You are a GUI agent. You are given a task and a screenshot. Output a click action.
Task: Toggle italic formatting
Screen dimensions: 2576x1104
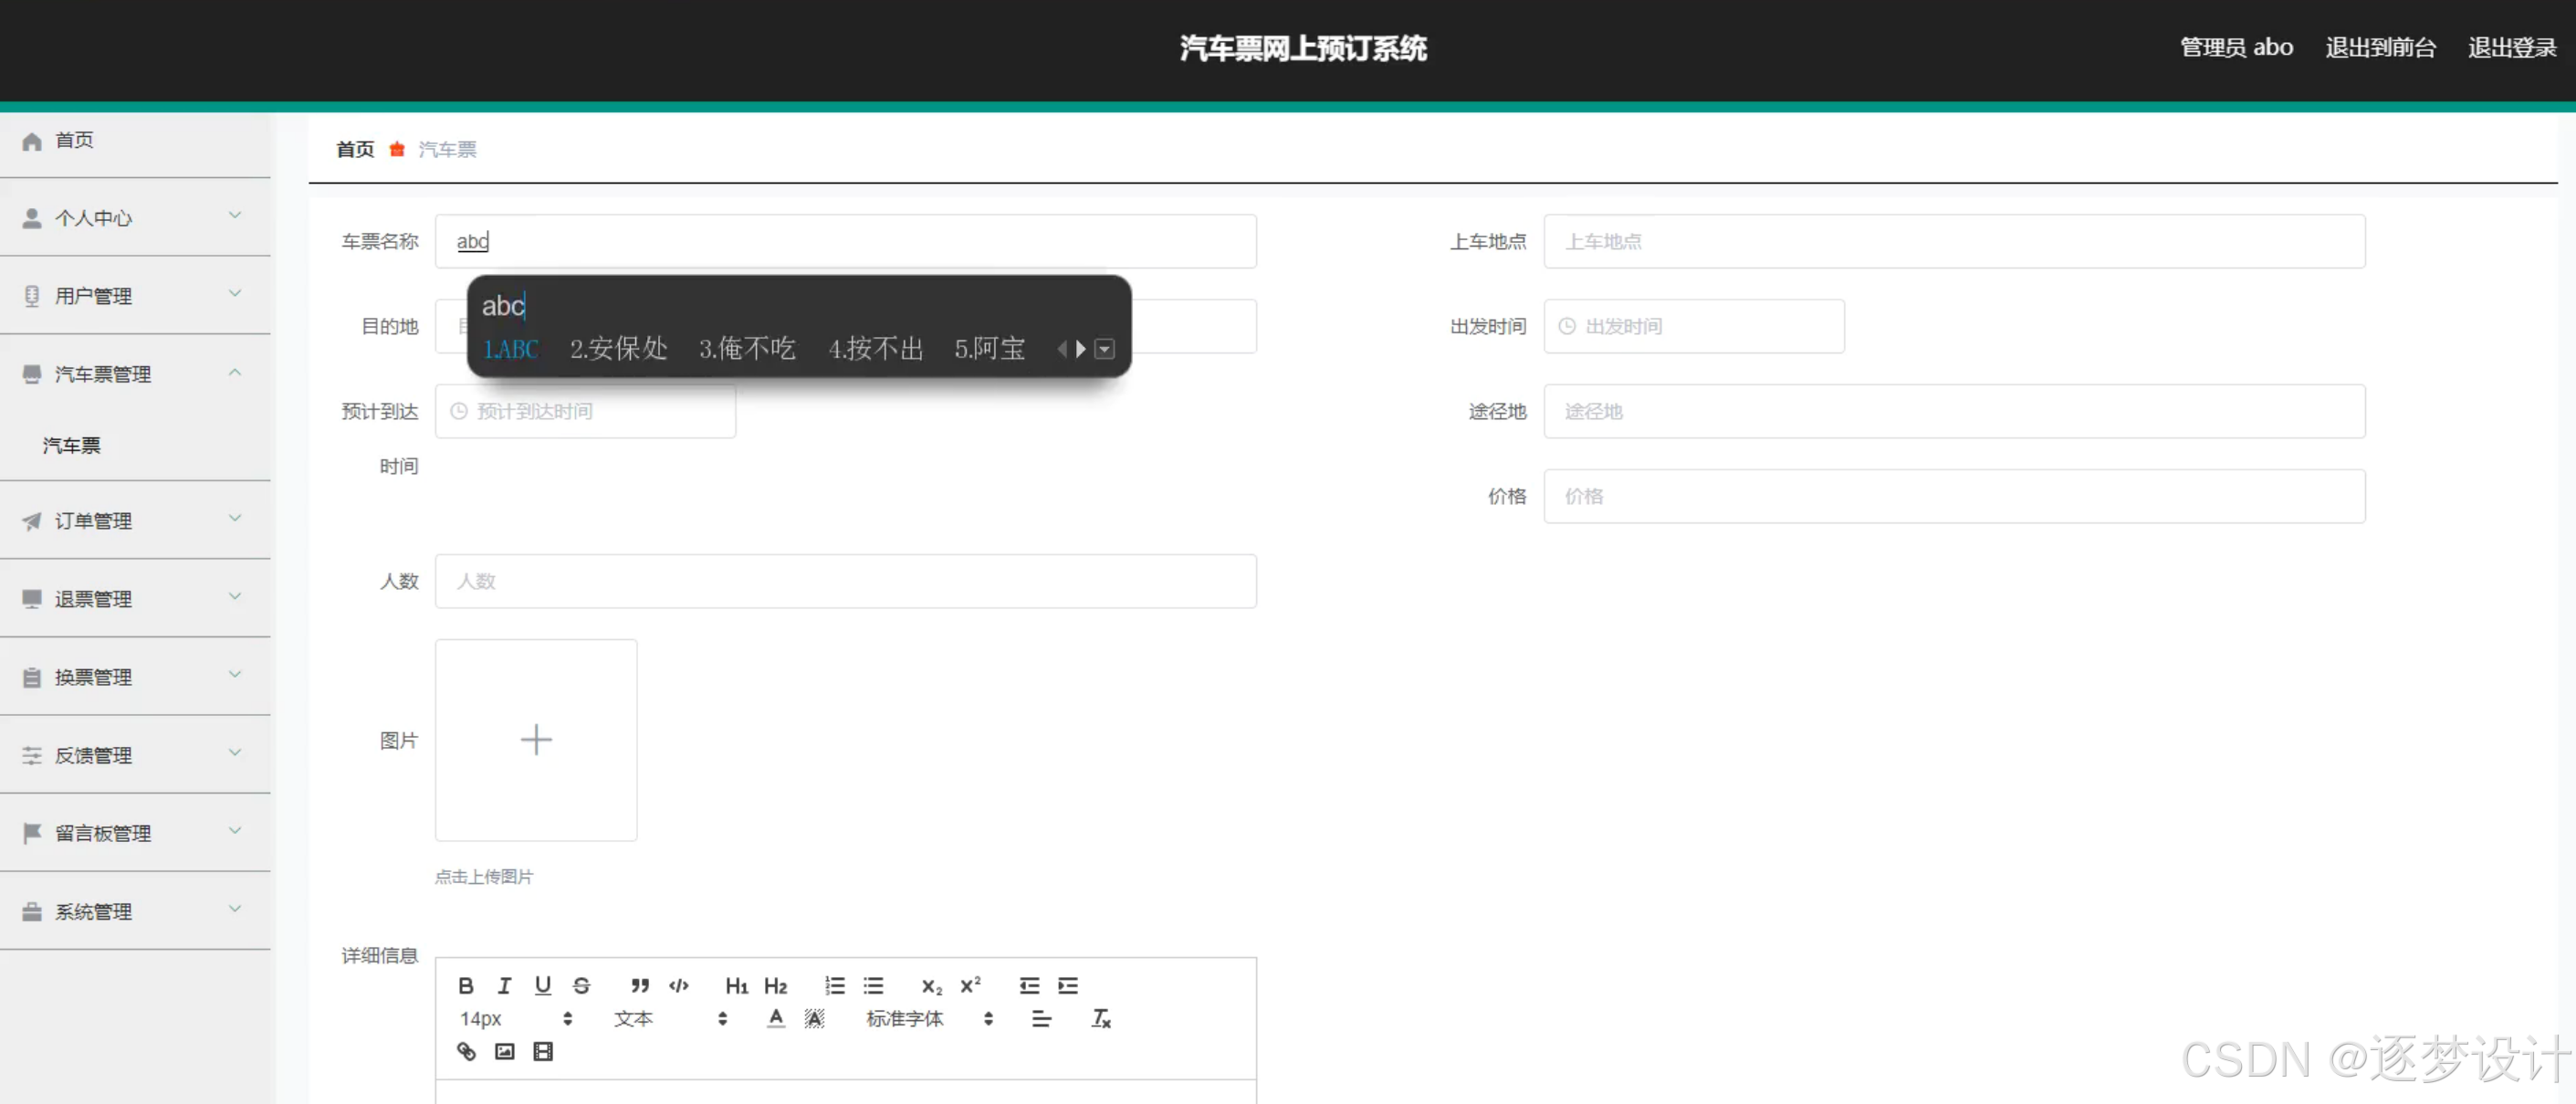click(x=504, y=986)
